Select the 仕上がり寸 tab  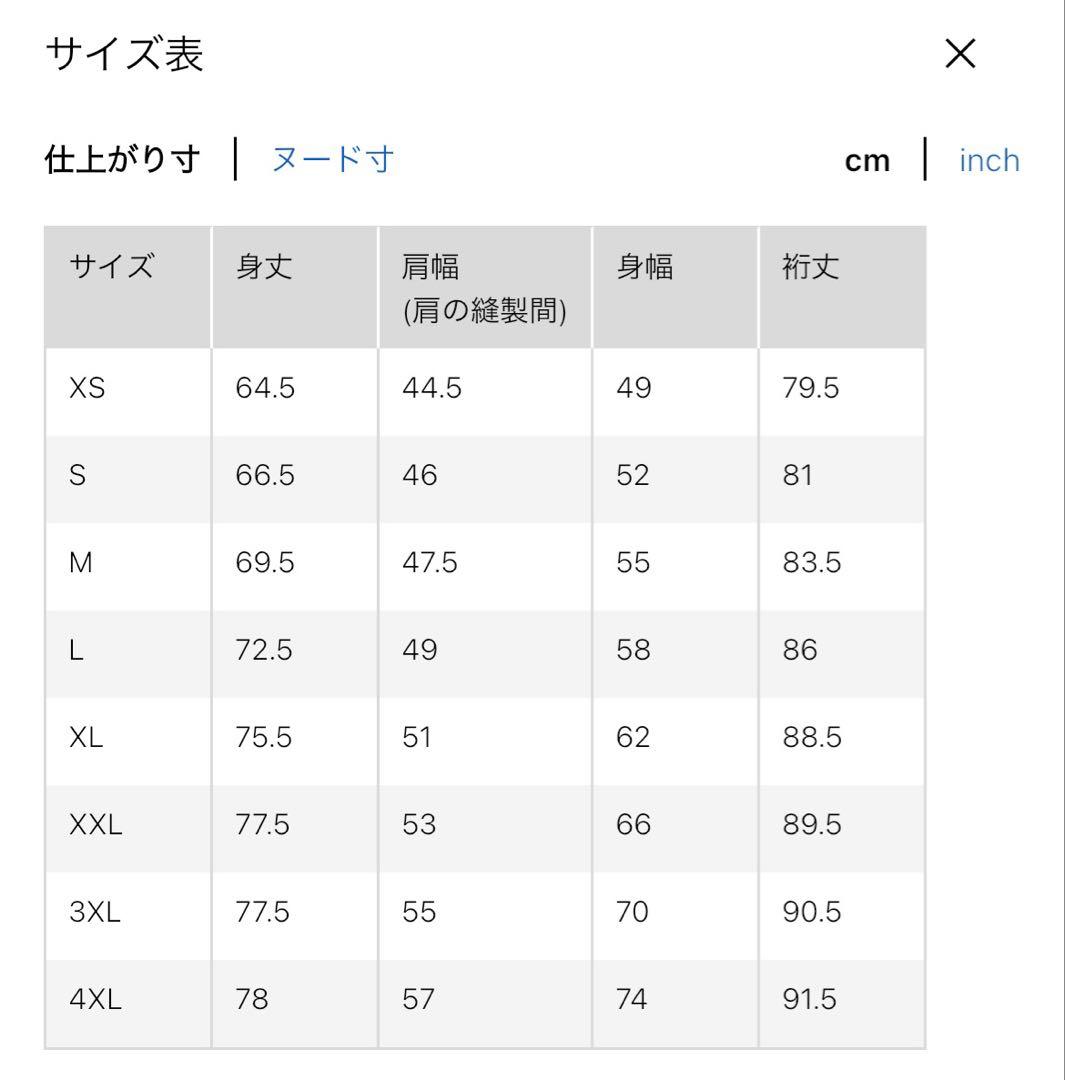click(123, 159)
